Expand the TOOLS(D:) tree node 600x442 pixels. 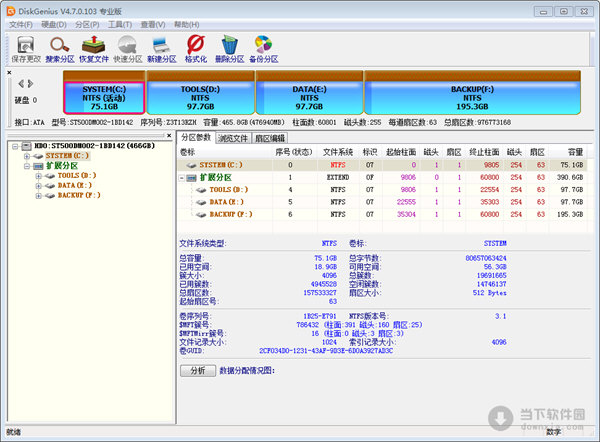click(x=38, y=176)
